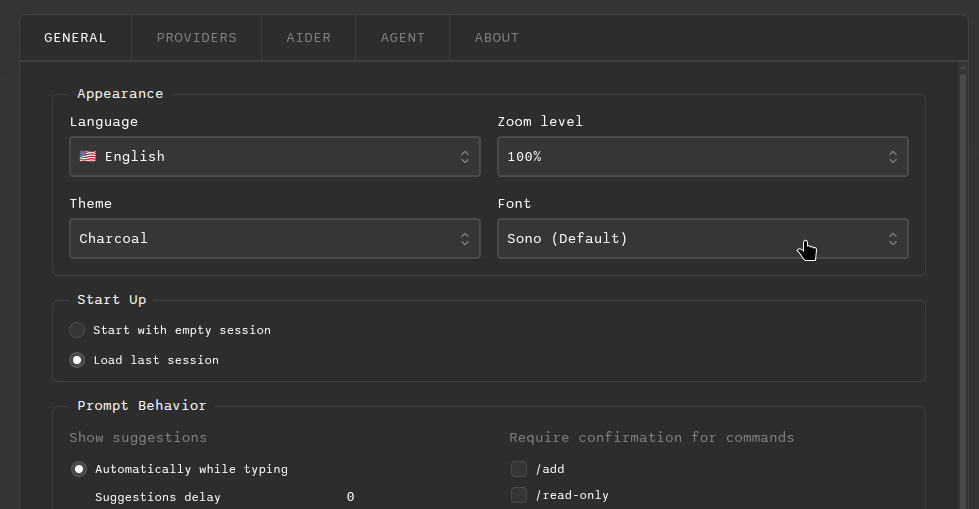Click the Language label
This screenshot has height=509, width=979.
tap(104, 122)
